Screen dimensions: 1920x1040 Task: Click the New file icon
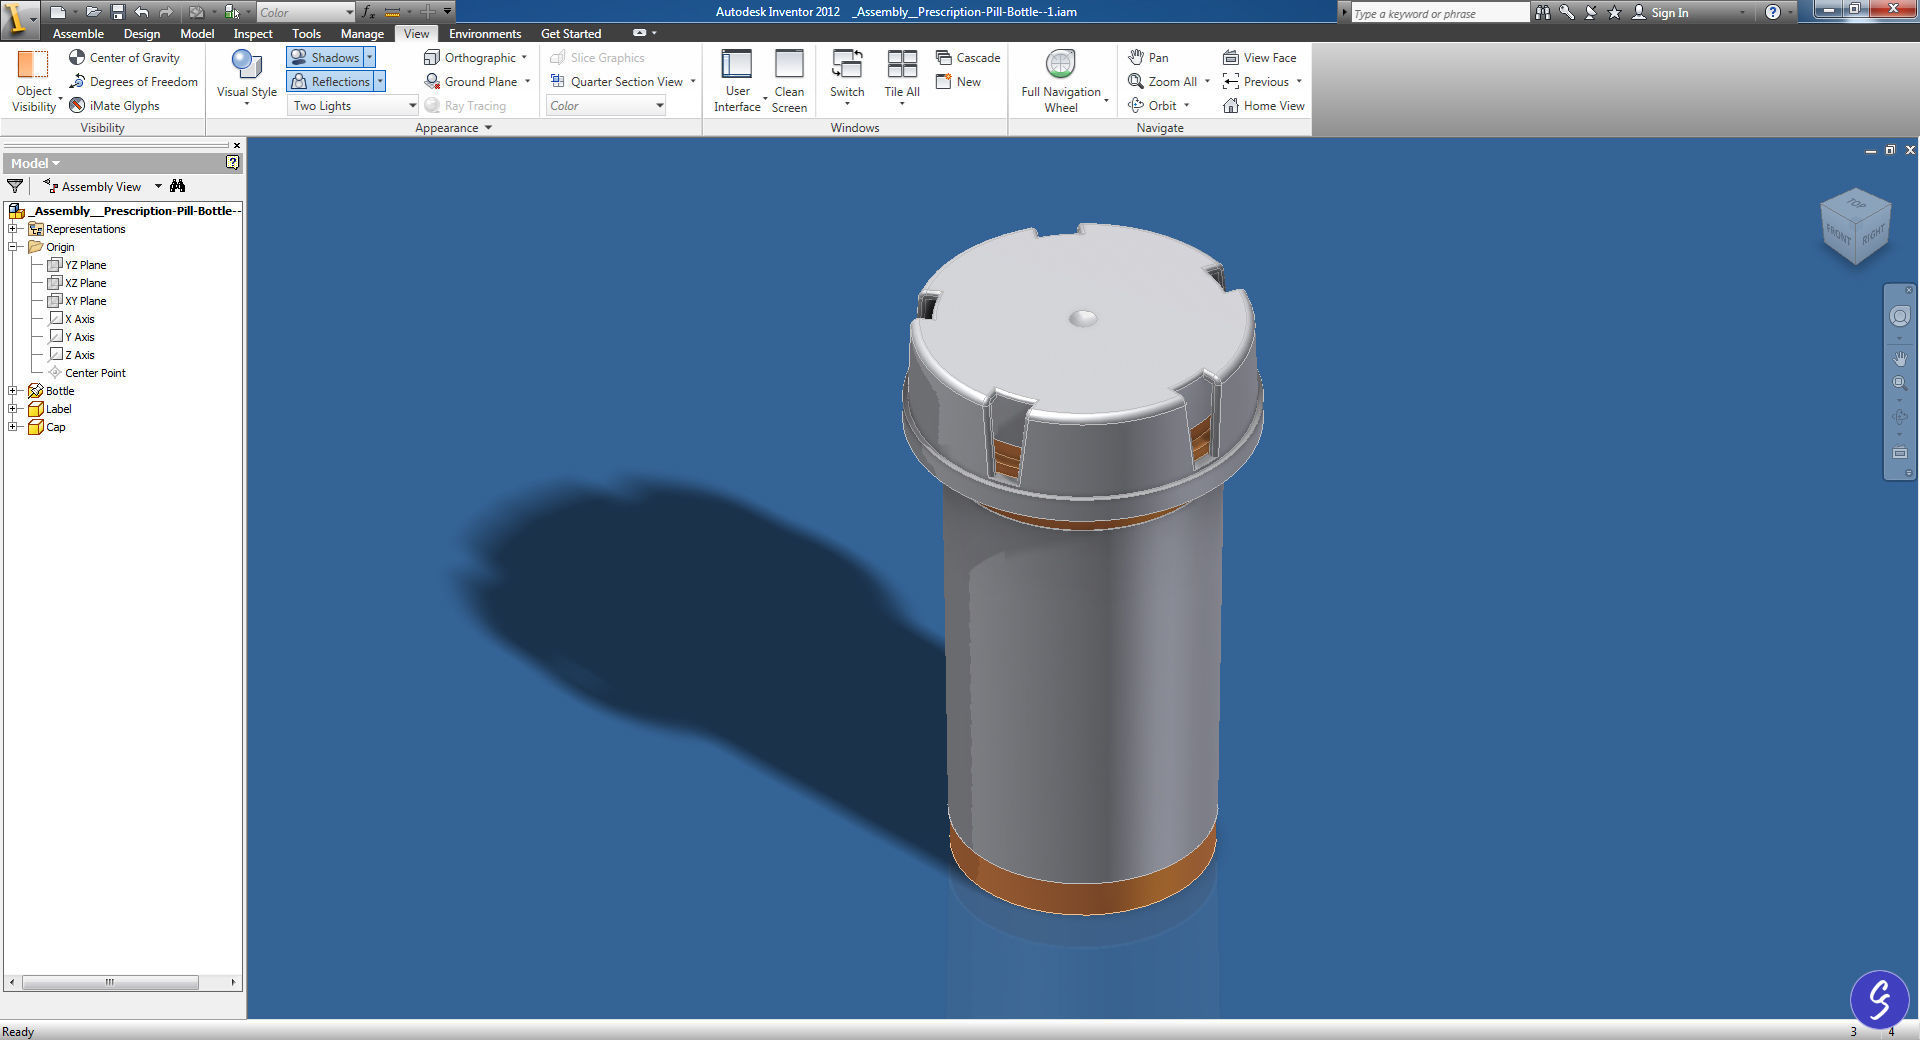point(58,12)
